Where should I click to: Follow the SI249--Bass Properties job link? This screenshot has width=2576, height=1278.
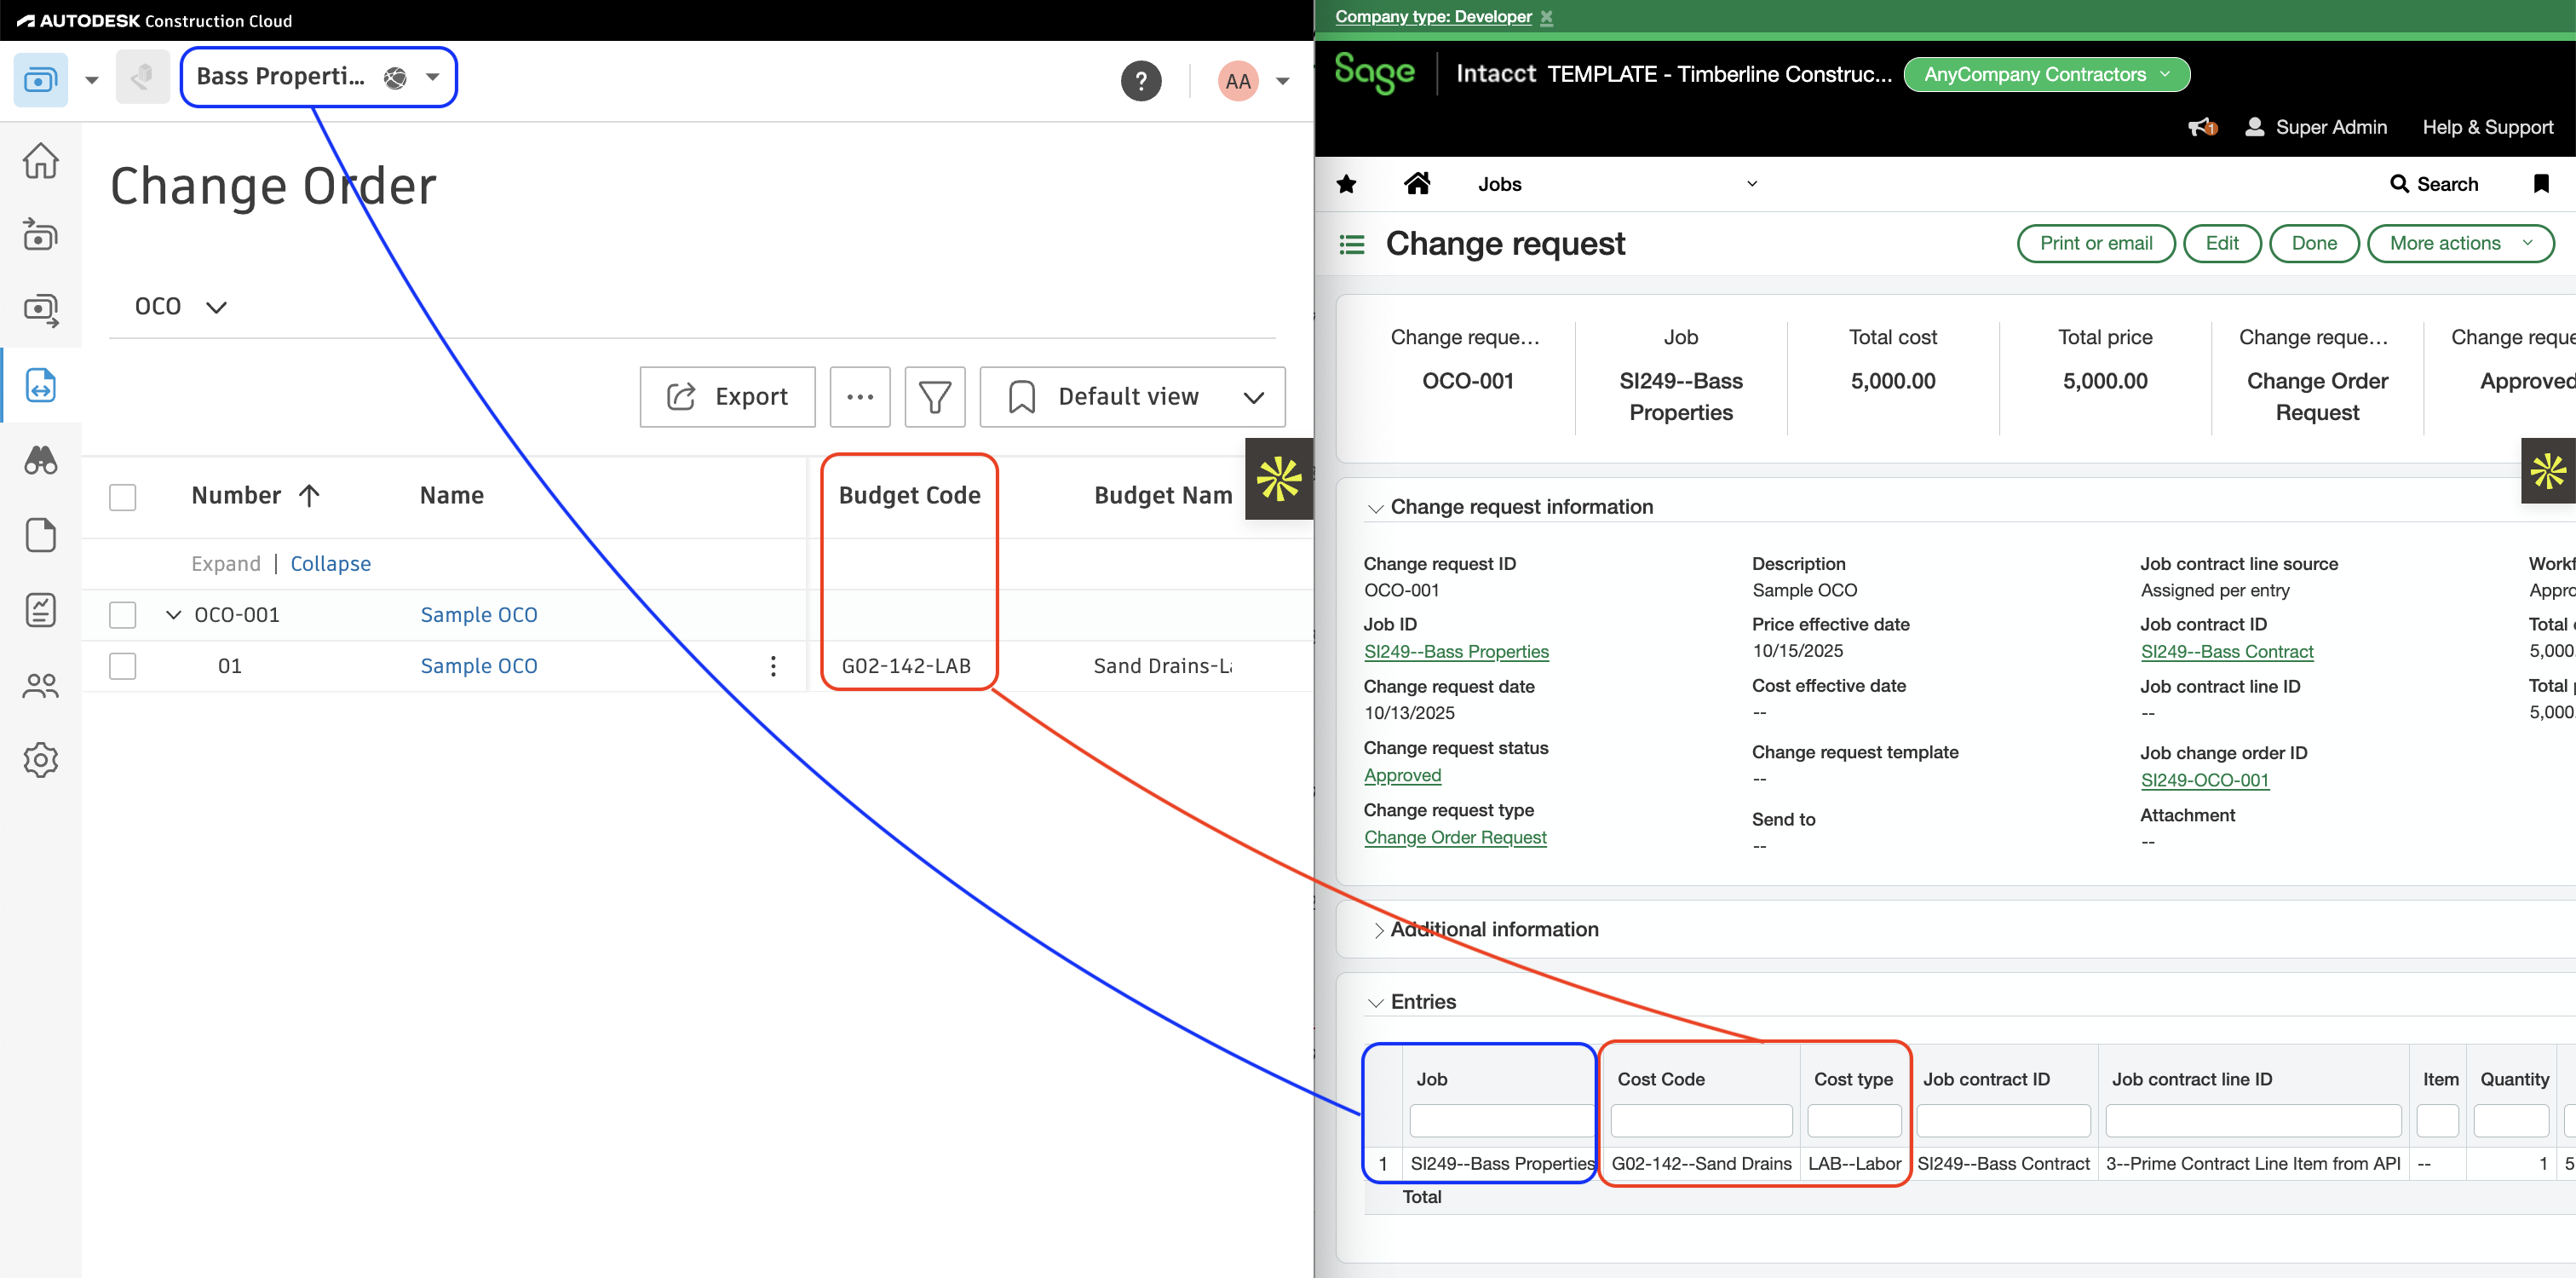pos(1456,651)
